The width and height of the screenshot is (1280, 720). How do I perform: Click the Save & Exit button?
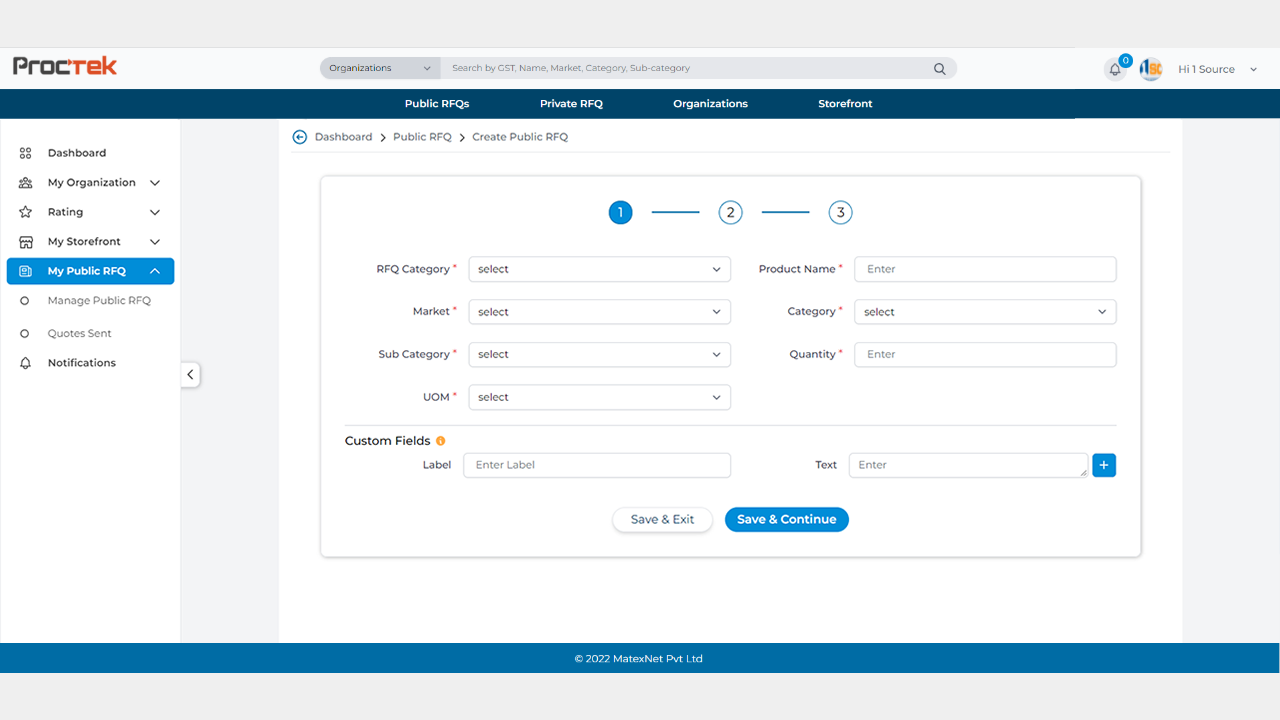click(x=662, y=520)
